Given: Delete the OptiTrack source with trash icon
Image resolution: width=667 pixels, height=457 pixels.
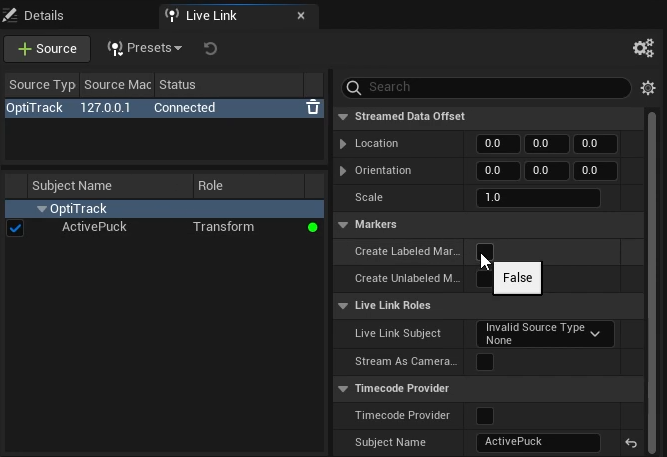Looking at the screenshot, I should [313, 108].
